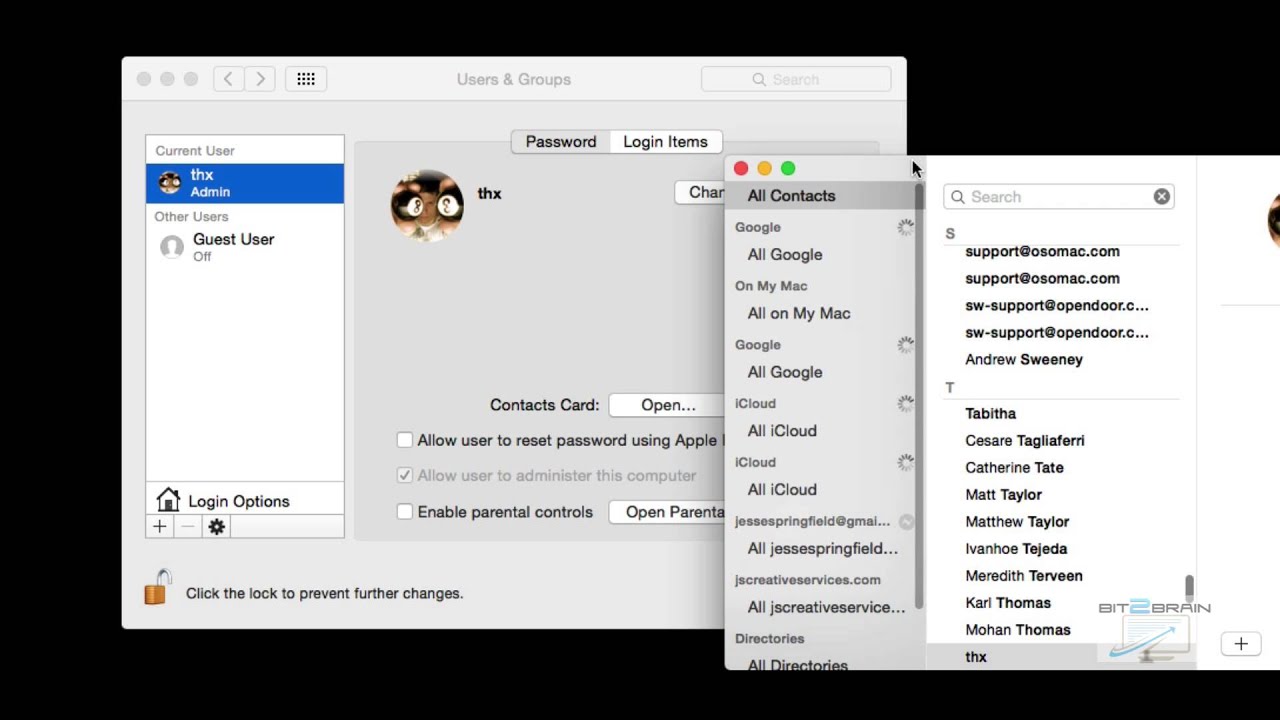Open the Contacts Card

coord(668,405)
